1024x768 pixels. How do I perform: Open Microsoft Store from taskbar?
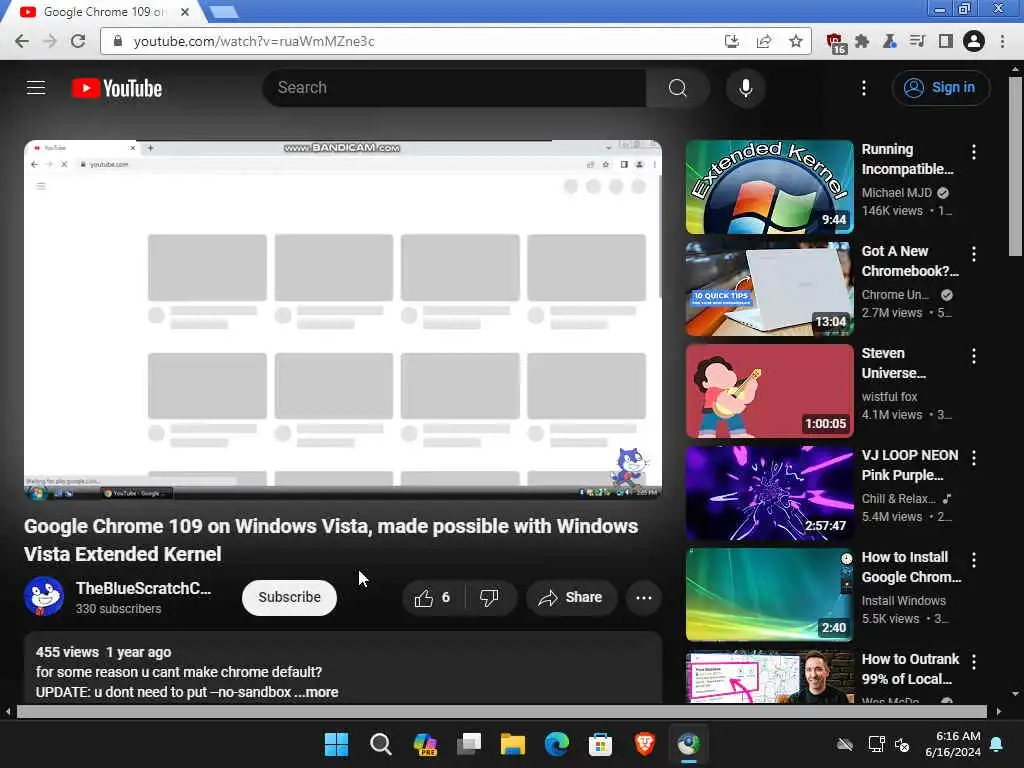(600, 744)
